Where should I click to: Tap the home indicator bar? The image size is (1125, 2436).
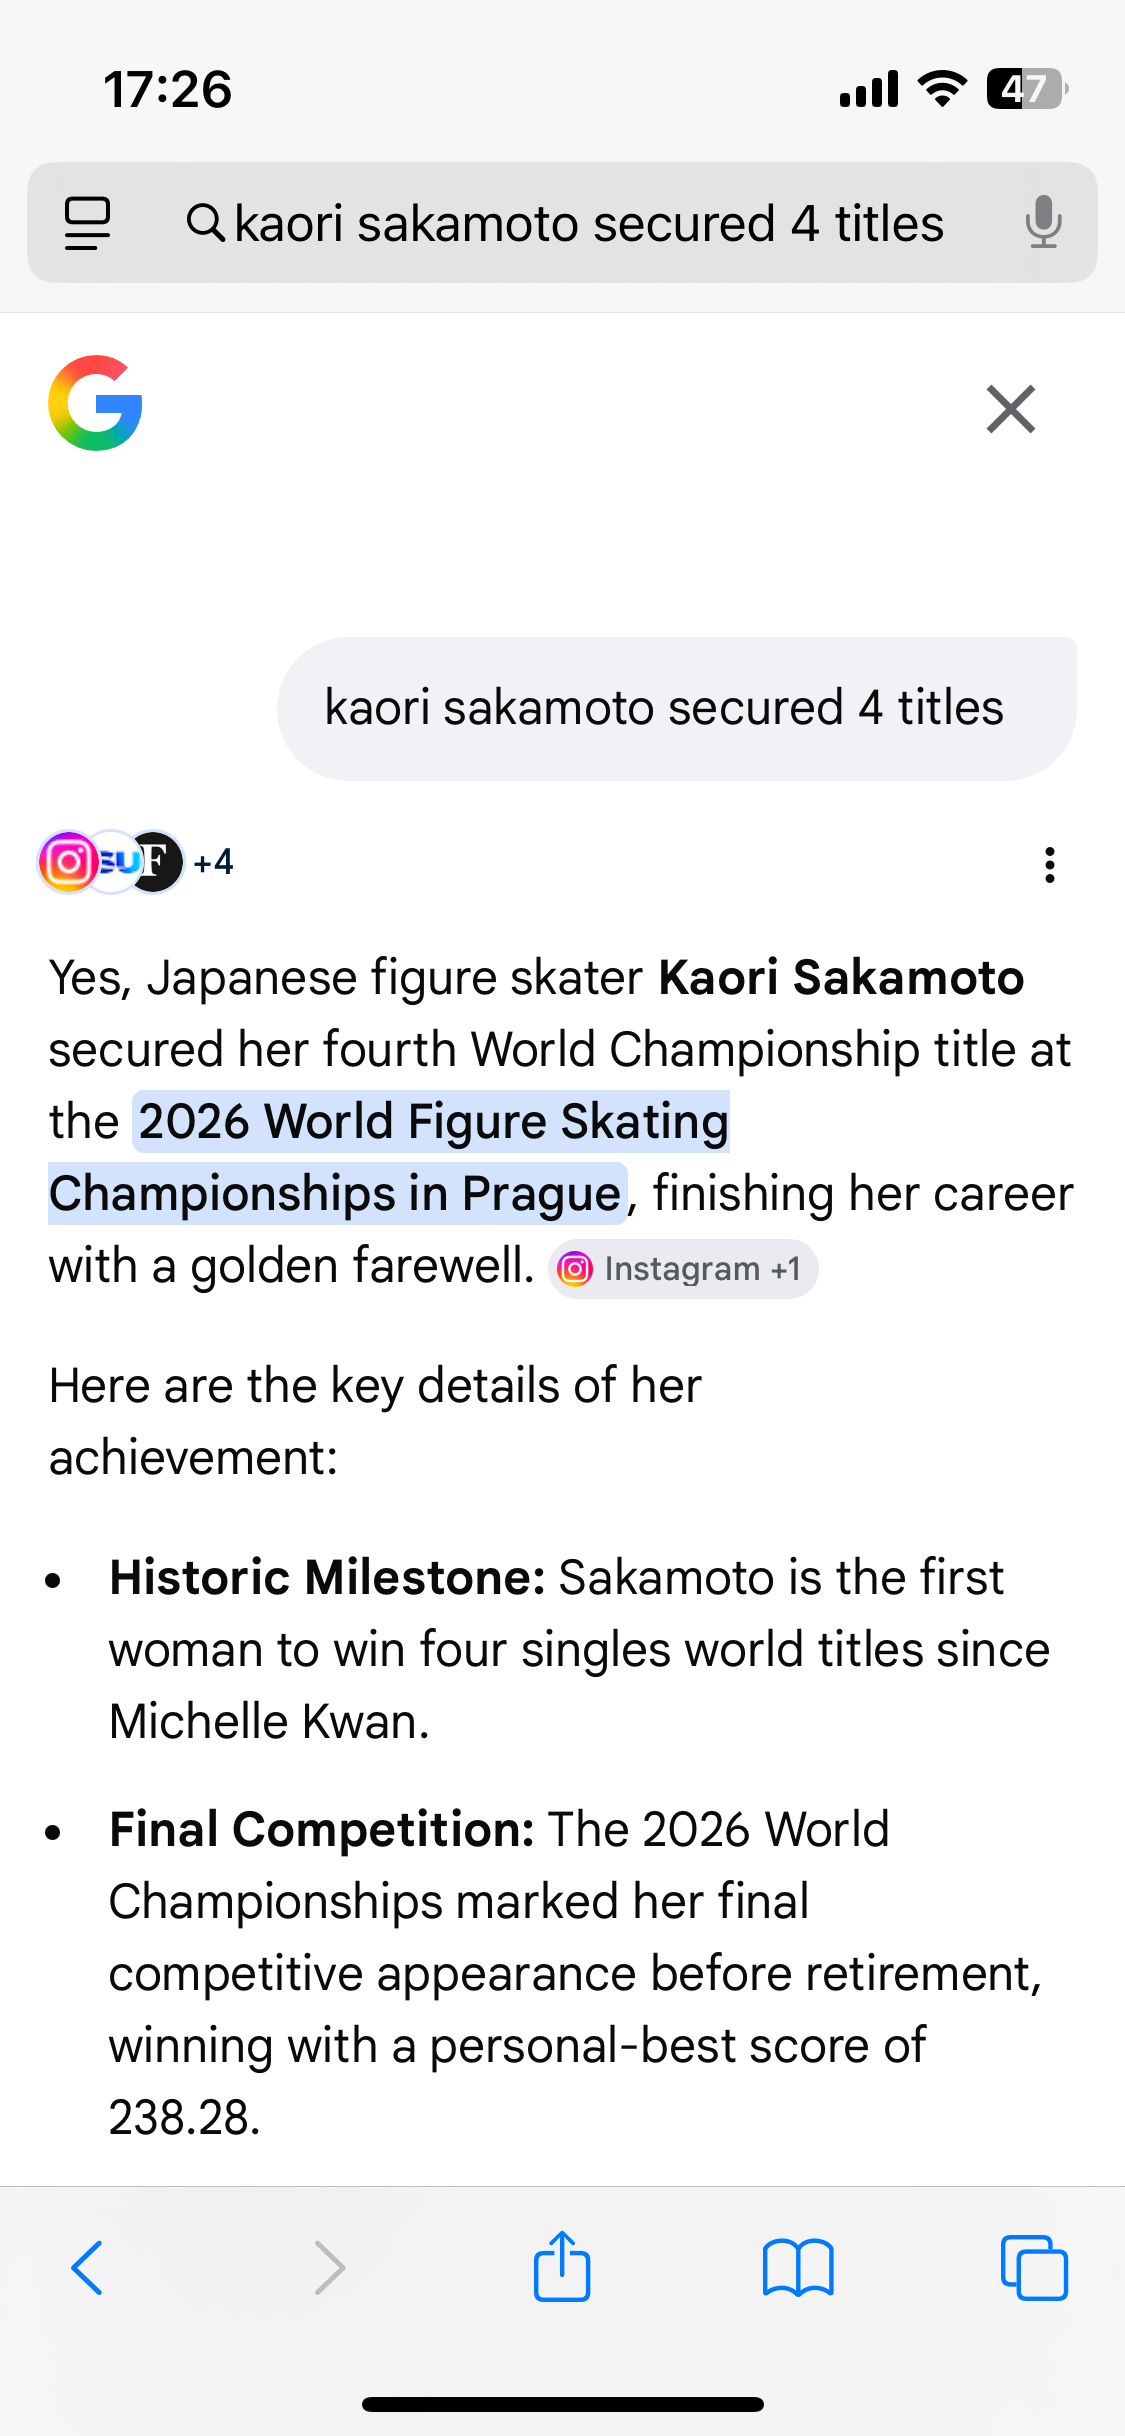coord(562,2404)
